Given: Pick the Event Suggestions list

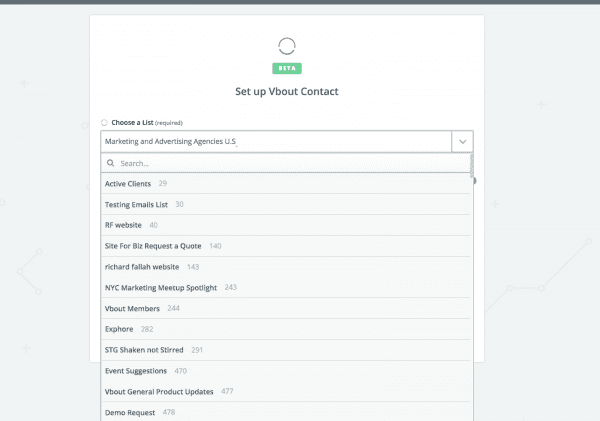Looking at the screenshot, I should [286, 371].
